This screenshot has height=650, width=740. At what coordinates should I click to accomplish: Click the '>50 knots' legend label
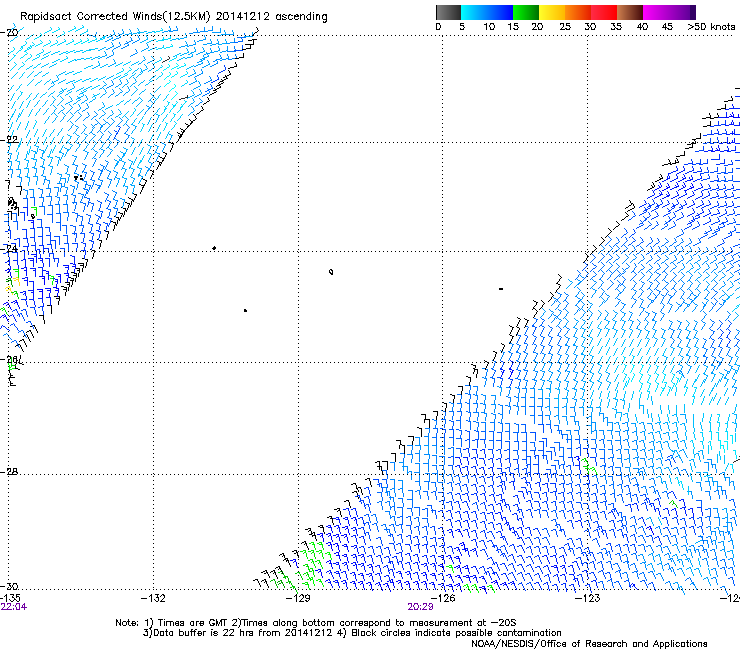tap(711, 26)
